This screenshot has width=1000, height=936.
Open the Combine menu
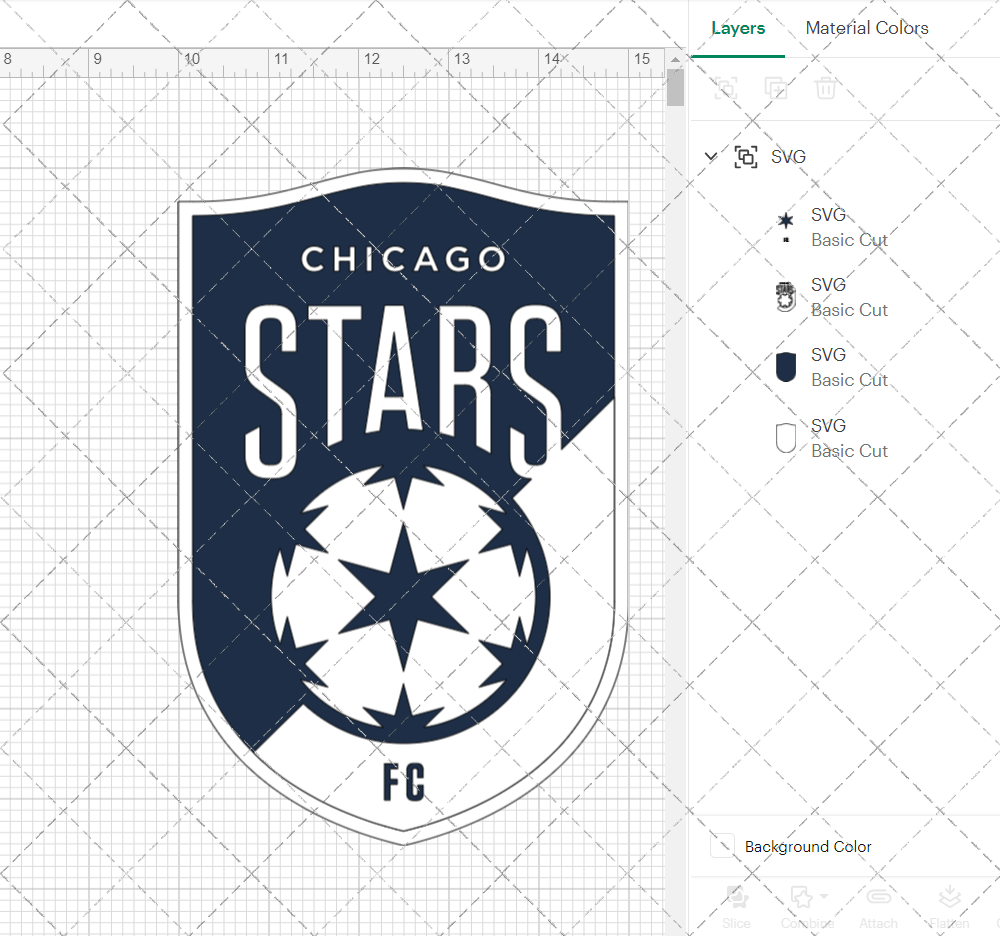click(x=807, y=907)
